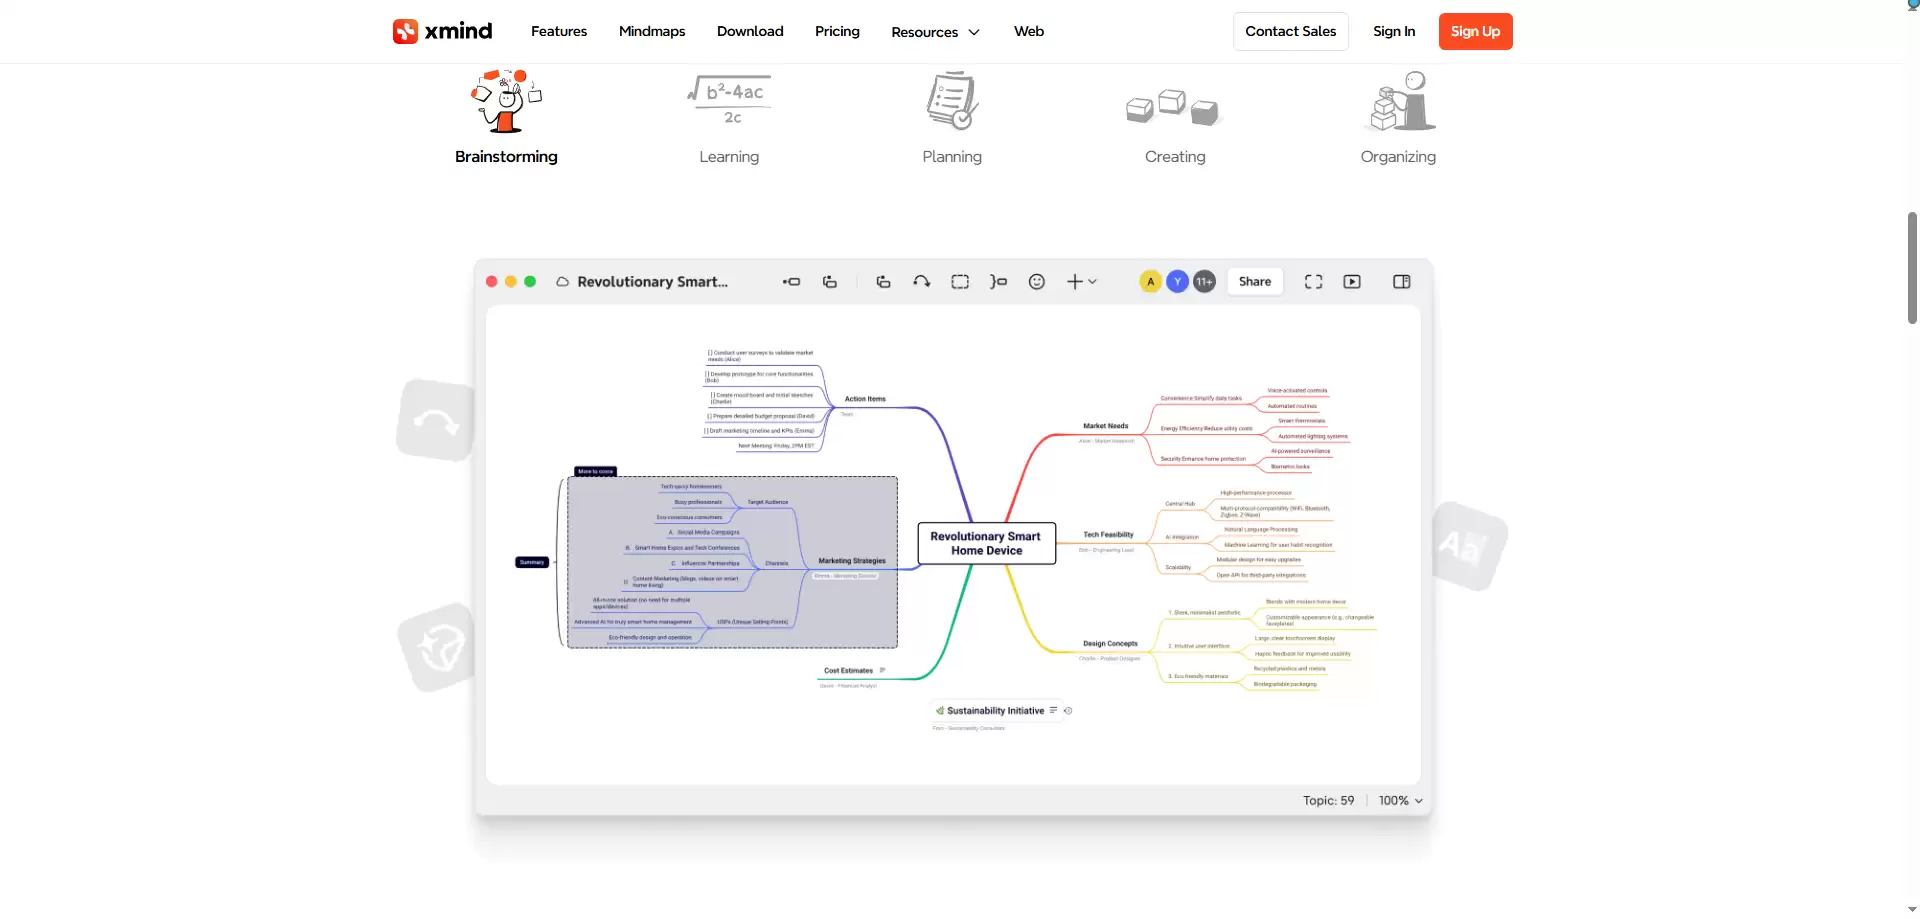Open the Download menu item
Screen dimensions: 1920x919
(750, 31)
